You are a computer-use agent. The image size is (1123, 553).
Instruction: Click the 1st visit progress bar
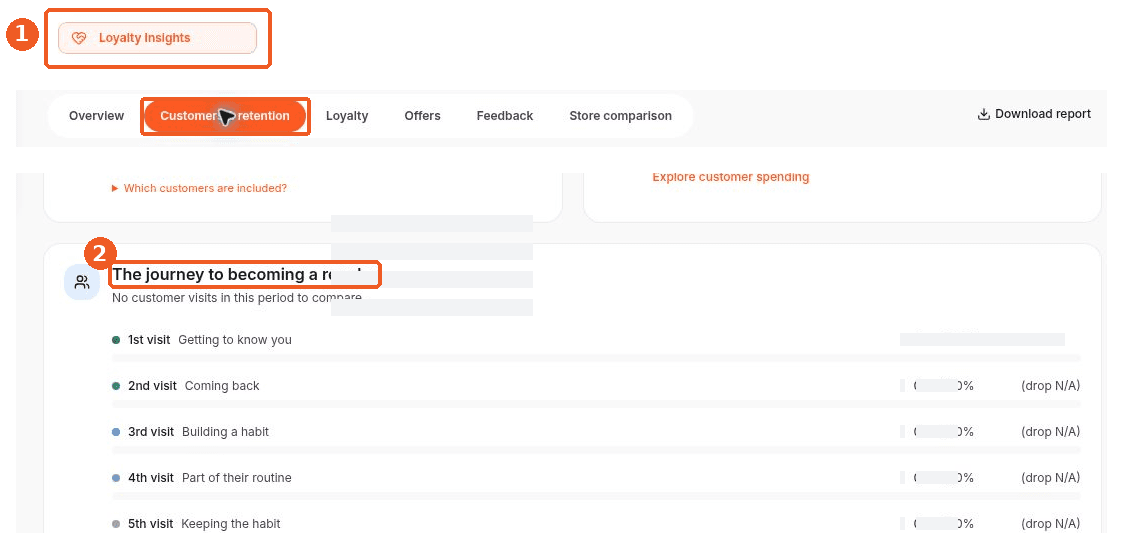pos(596,357)
